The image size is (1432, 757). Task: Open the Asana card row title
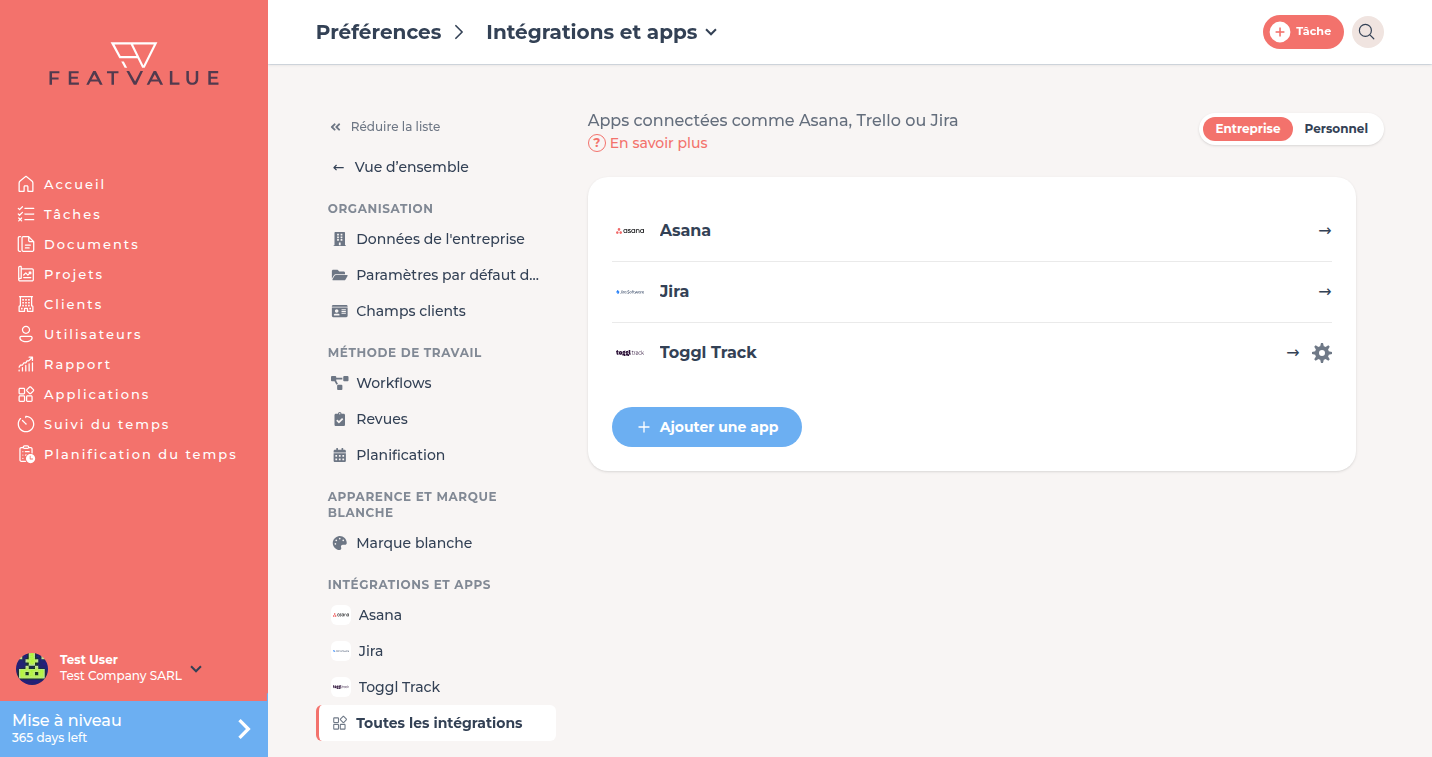685,231
